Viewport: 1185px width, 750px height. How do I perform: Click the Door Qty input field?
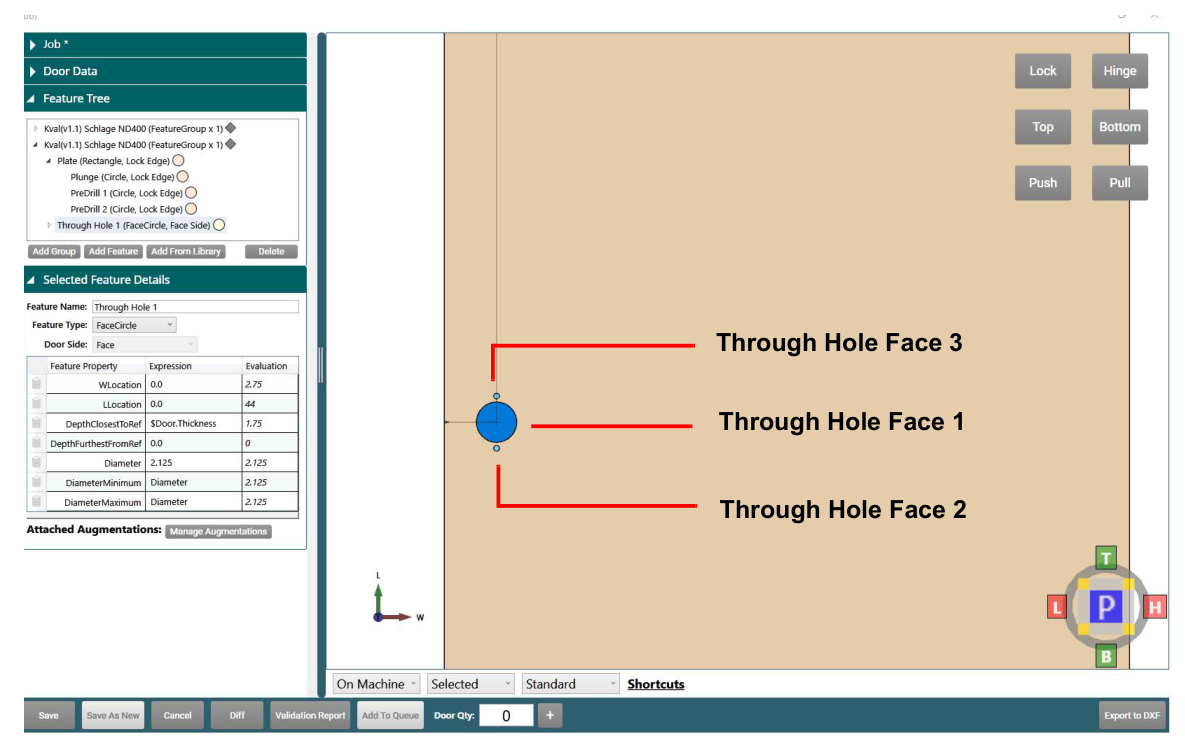(506, 715)
